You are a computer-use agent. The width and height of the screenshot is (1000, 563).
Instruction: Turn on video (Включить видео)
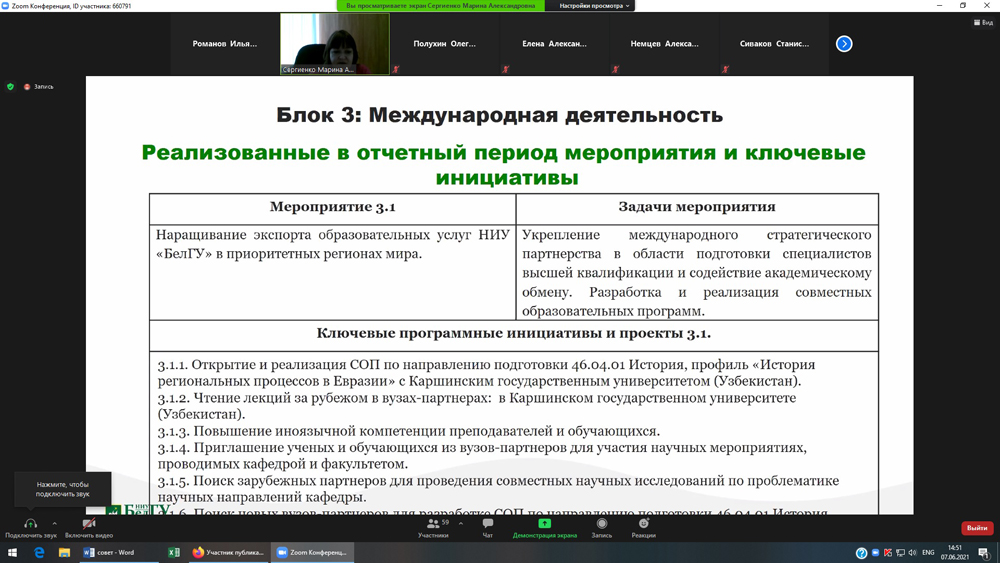click(x=89, y=525)
